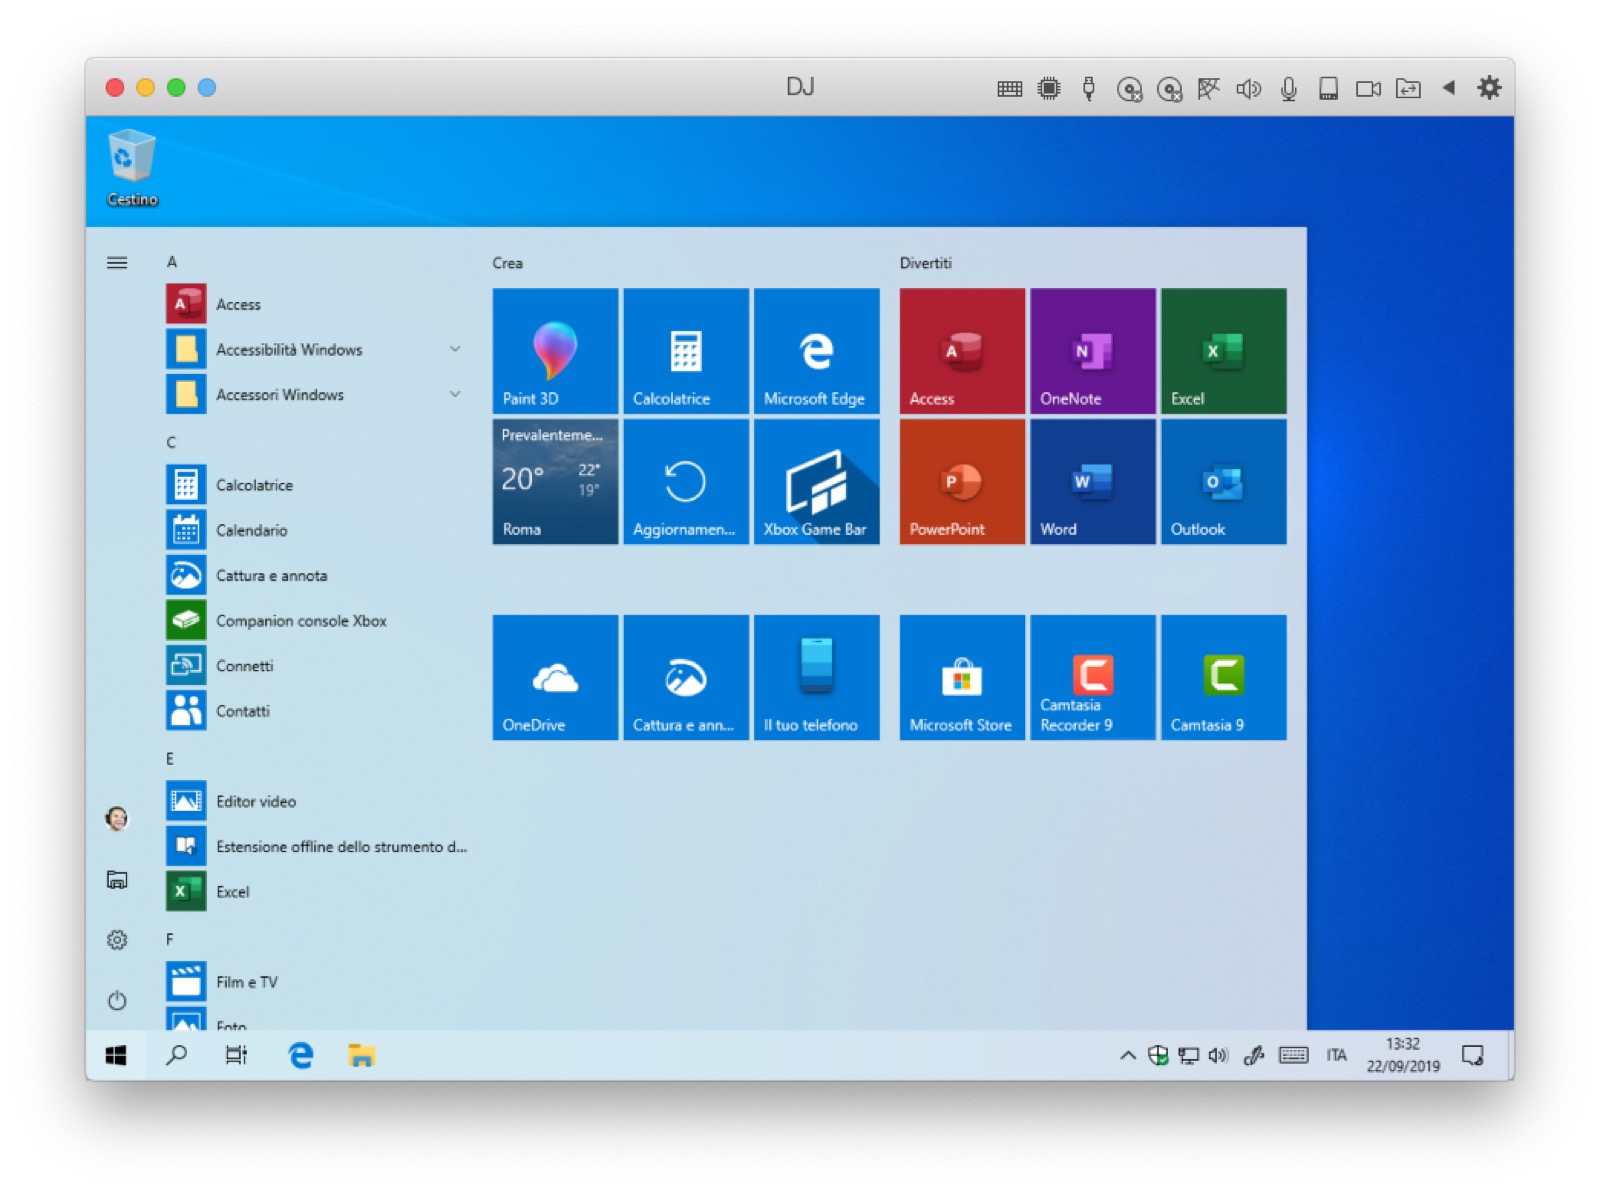Open the Paint 3D tile
Screen dimensions: 1600x1194
tap(555, 351)
